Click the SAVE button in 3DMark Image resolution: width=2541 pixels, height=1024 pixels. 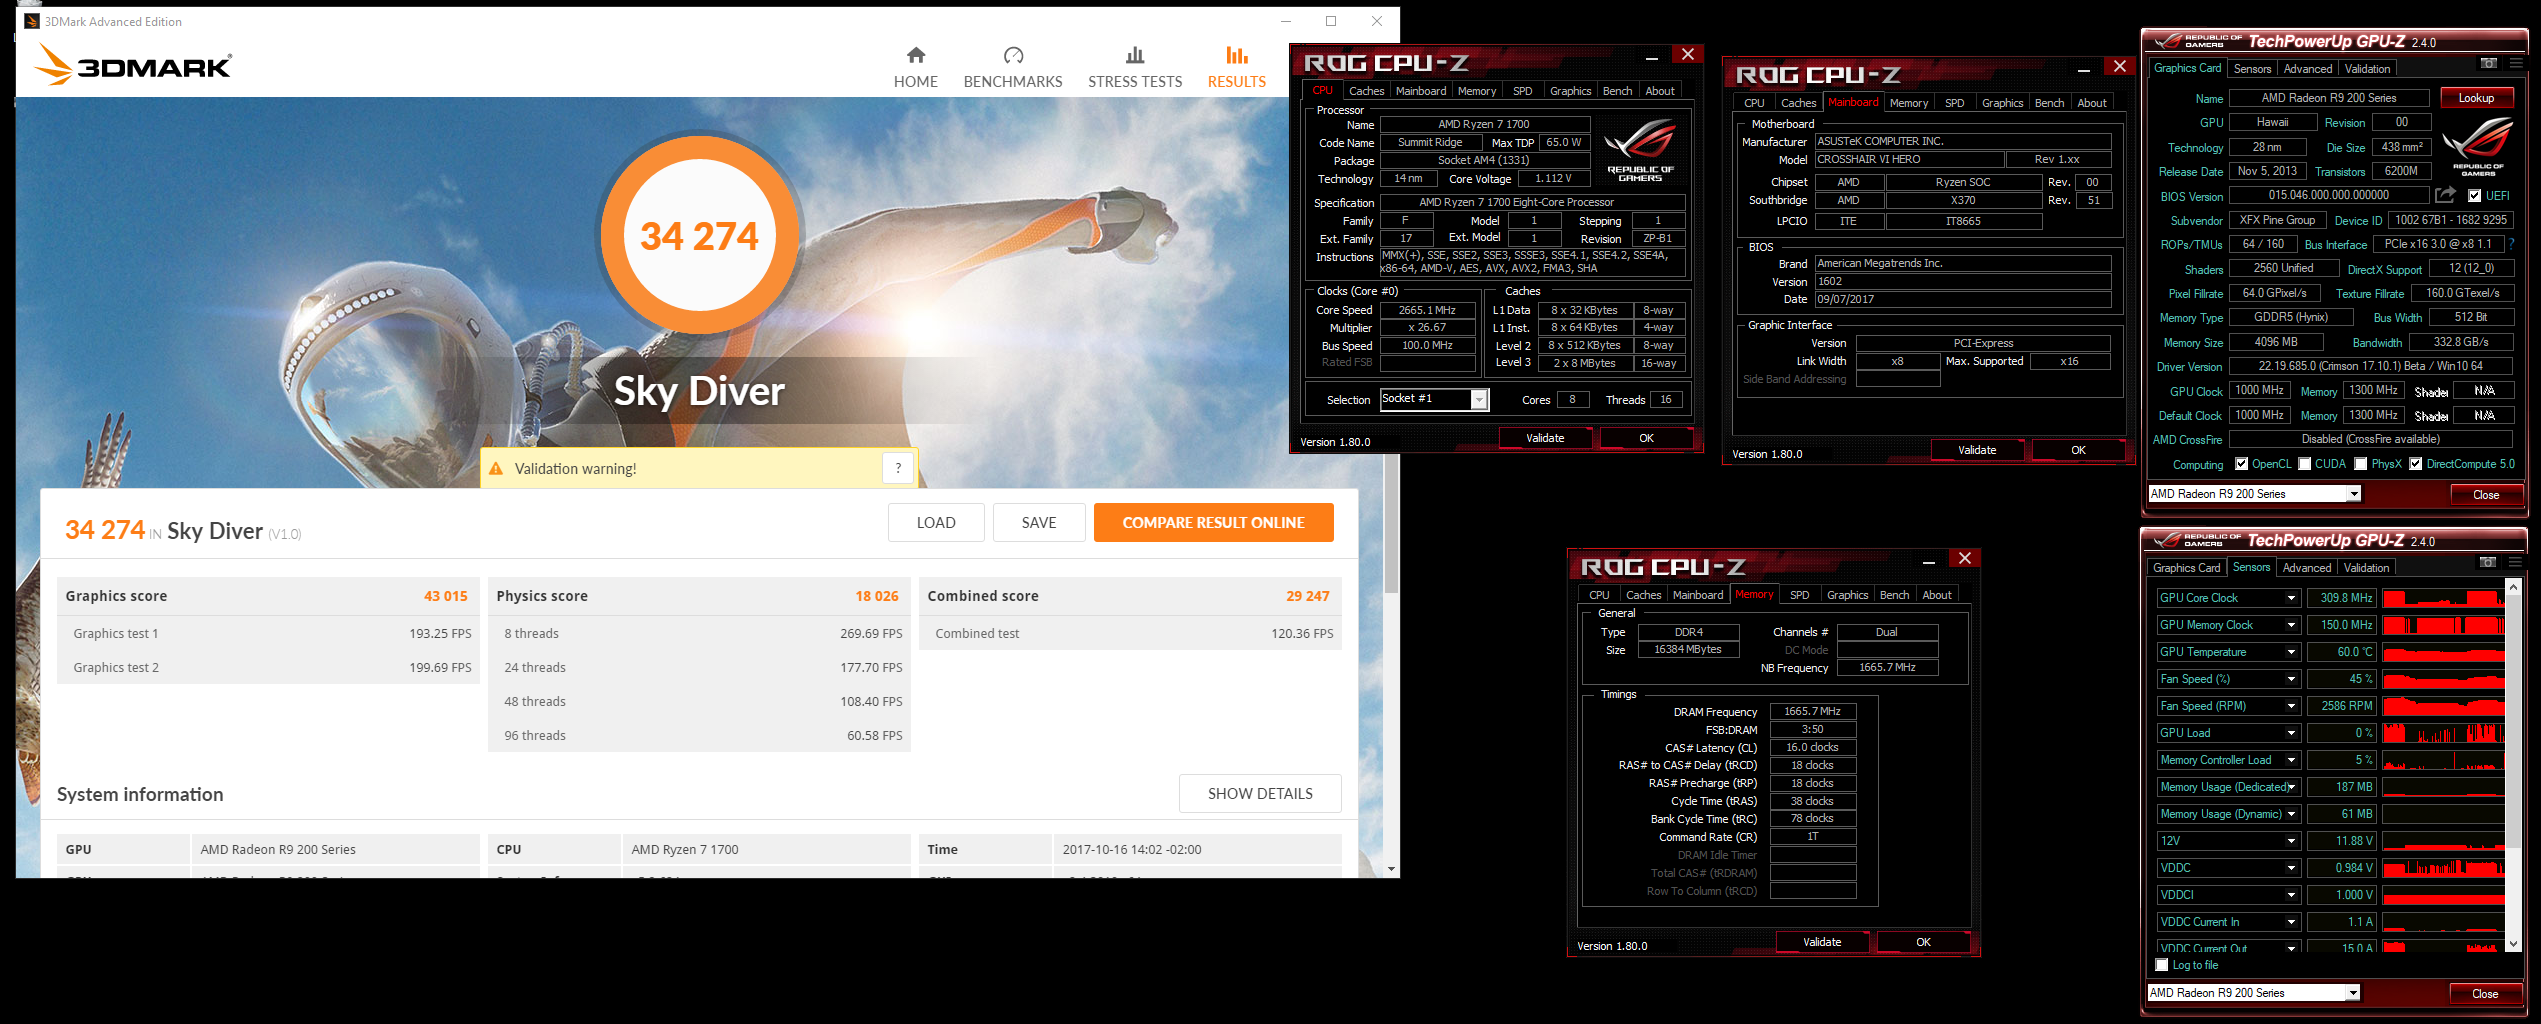[1039, 523]
